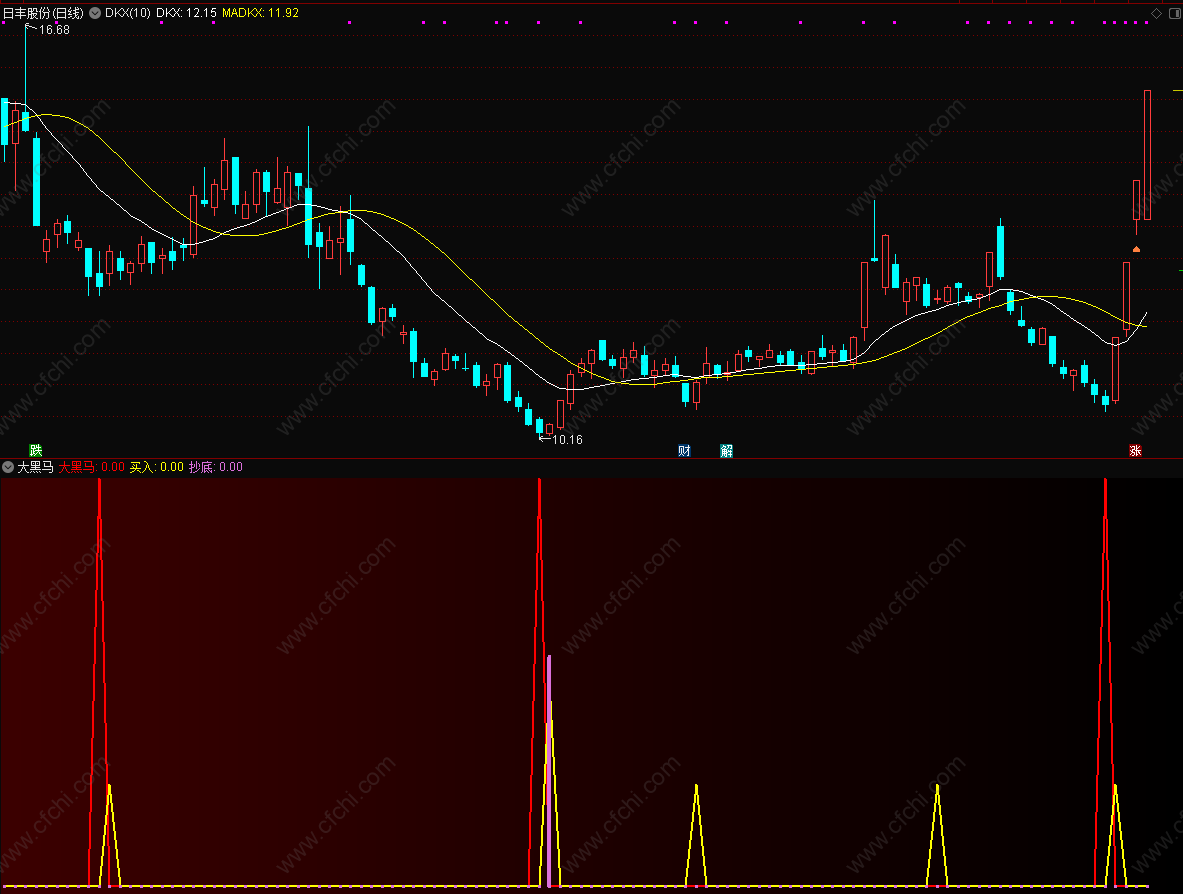Click the yellow MADKX: 11.92 value
1183x894 pixels.
pos(260,13)
